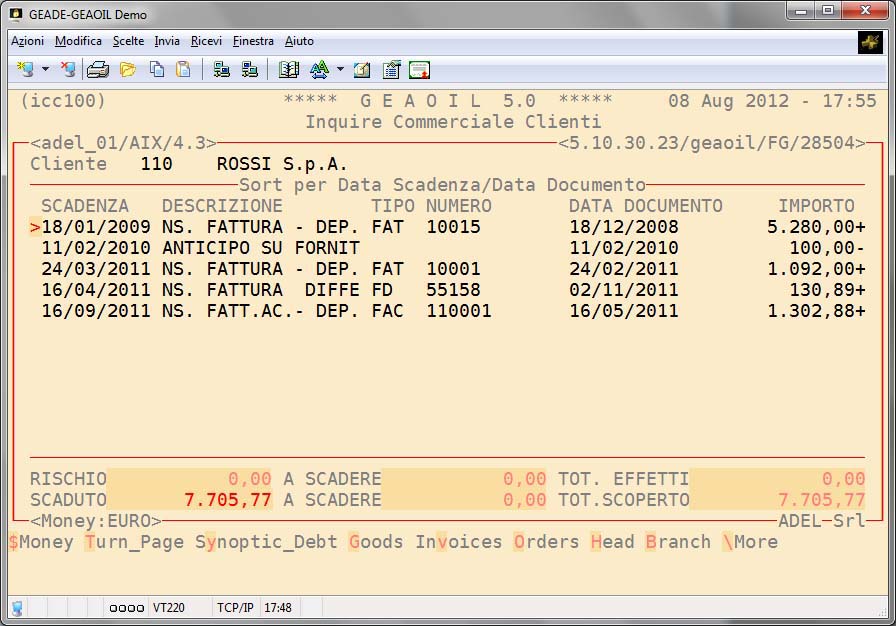
Task: Click the paste clipboard icon
Action: click(x=183, y=70)
